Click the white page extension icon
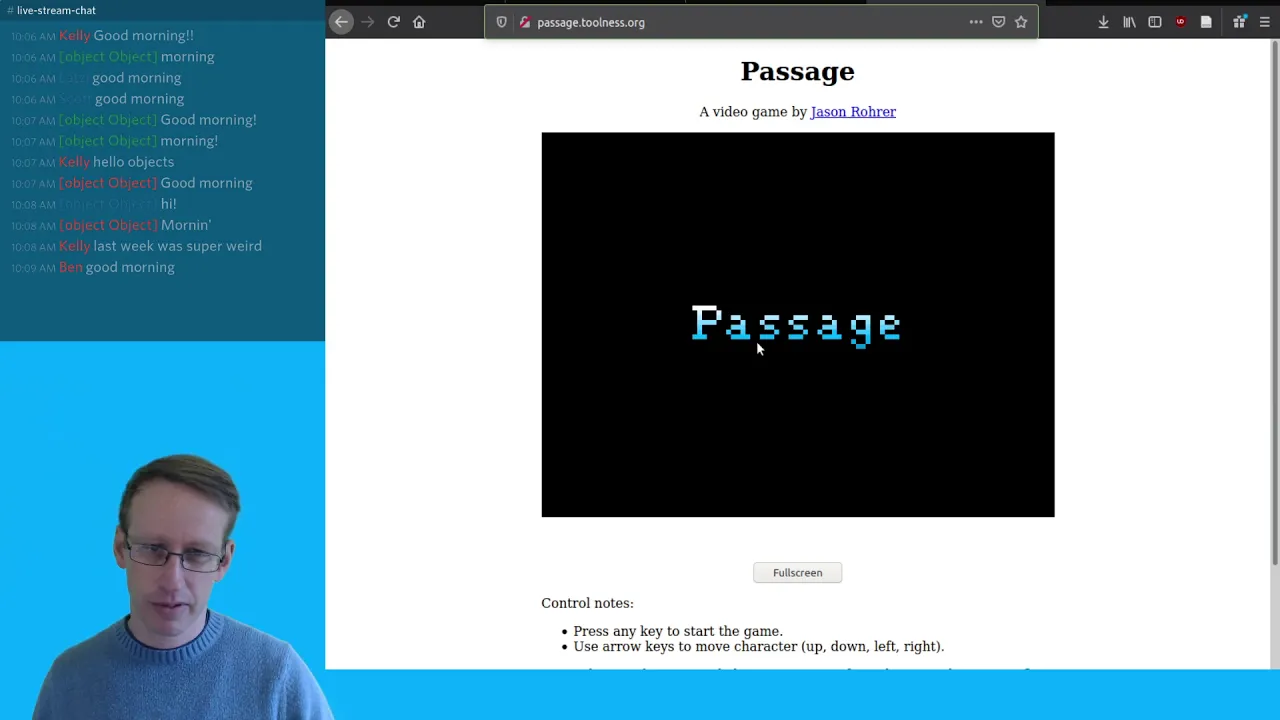This screenshot has width=1280, height=720. point(1206,22)
